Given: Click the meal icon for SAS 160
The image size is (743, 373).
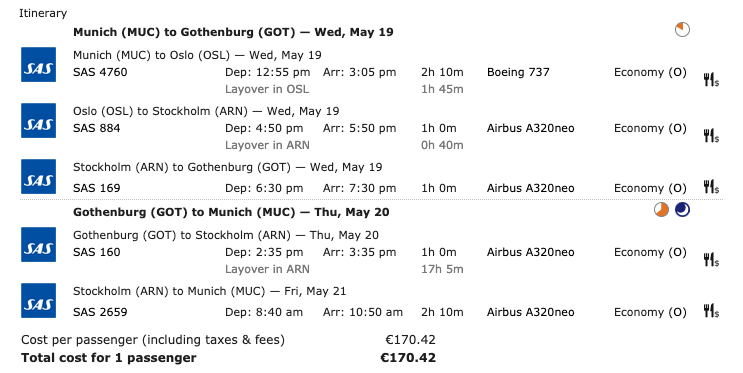Looking at the screenshot, I should [711, 260].
